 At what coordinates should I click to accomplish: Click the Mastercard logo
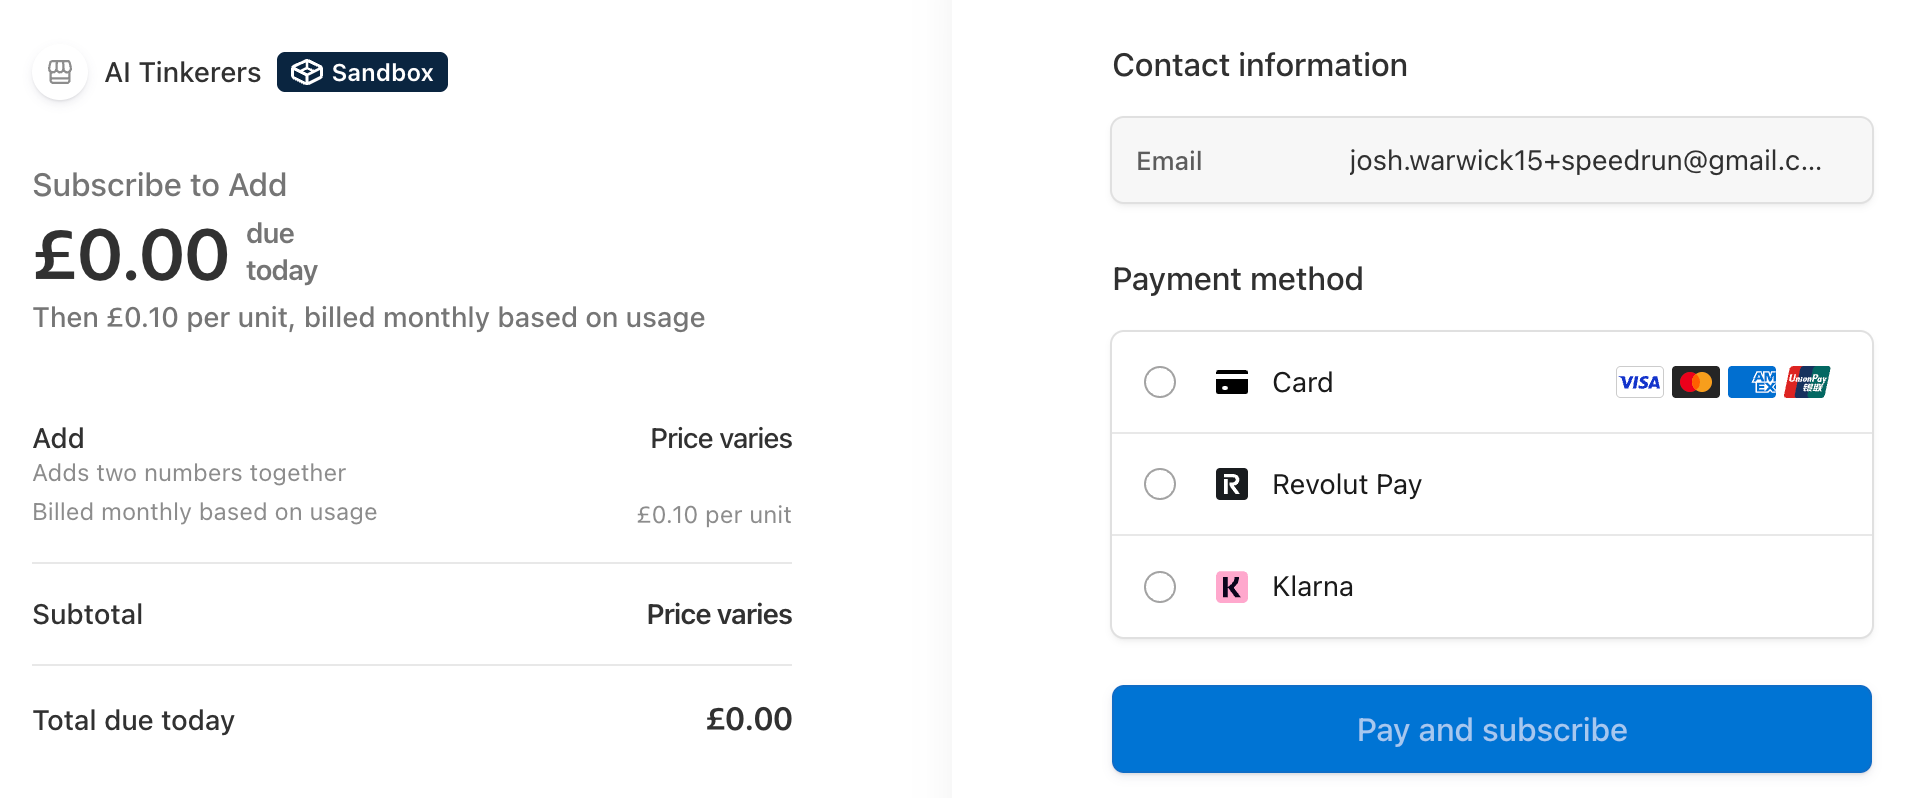(x=1695, y=382)
